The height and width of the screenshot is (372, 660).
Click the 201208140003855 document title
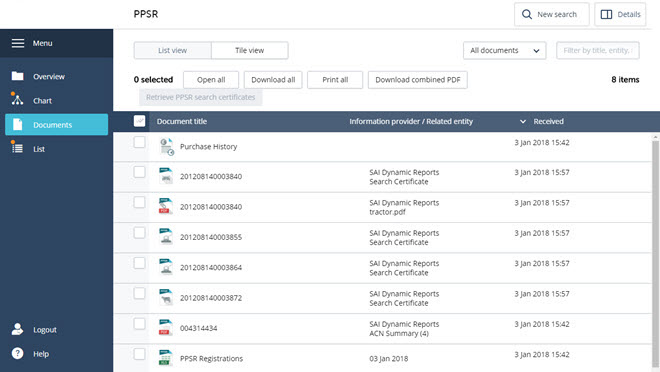(211, 237)
